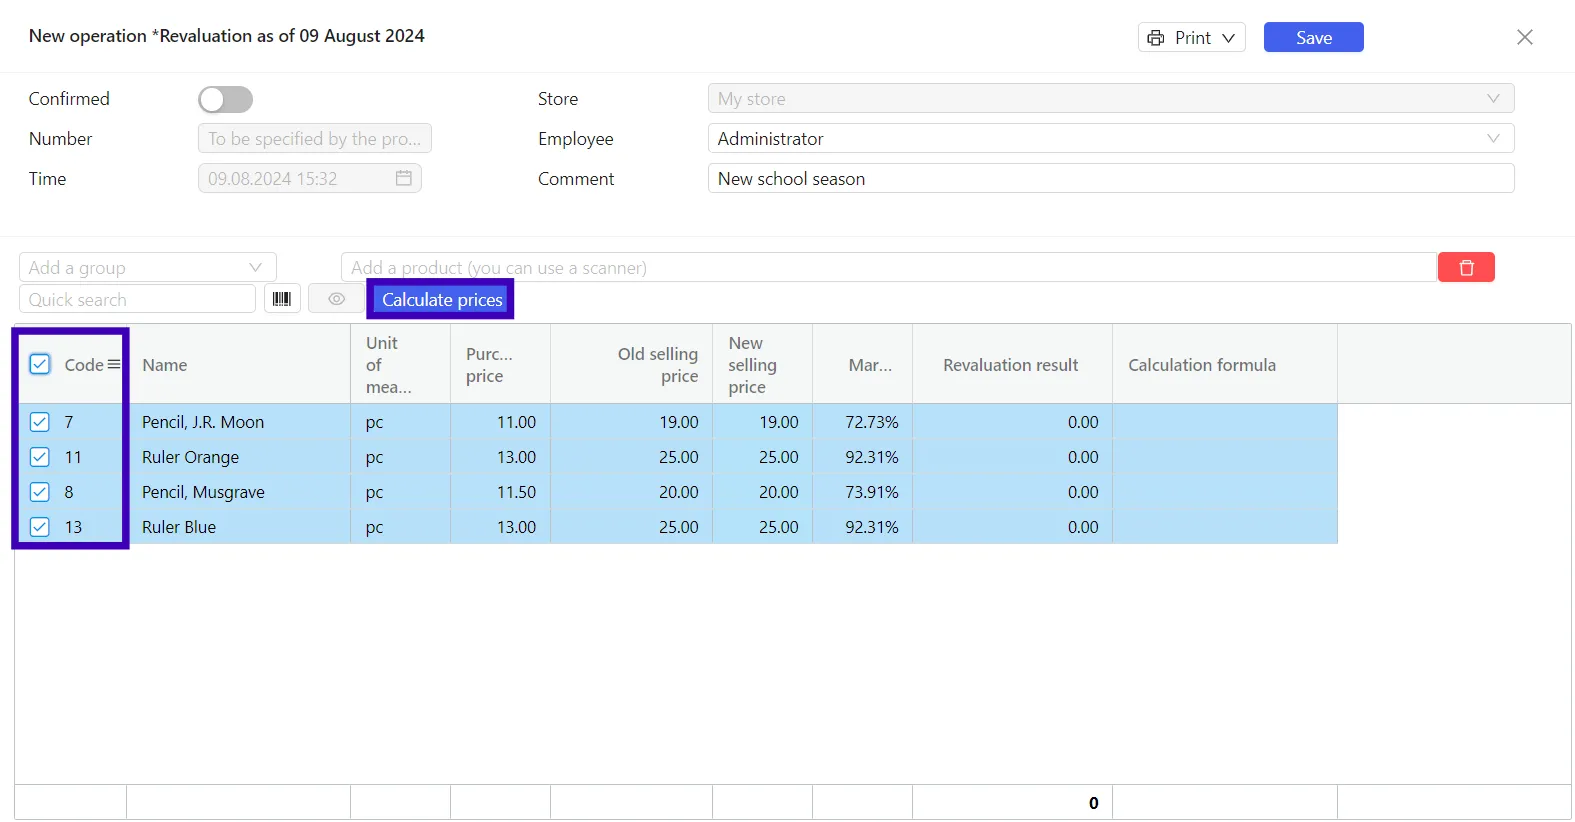This screenshot has width=1575, height=822.
Task: Uncheck the checkbox for code 7
Action: (x=40, y=422)
